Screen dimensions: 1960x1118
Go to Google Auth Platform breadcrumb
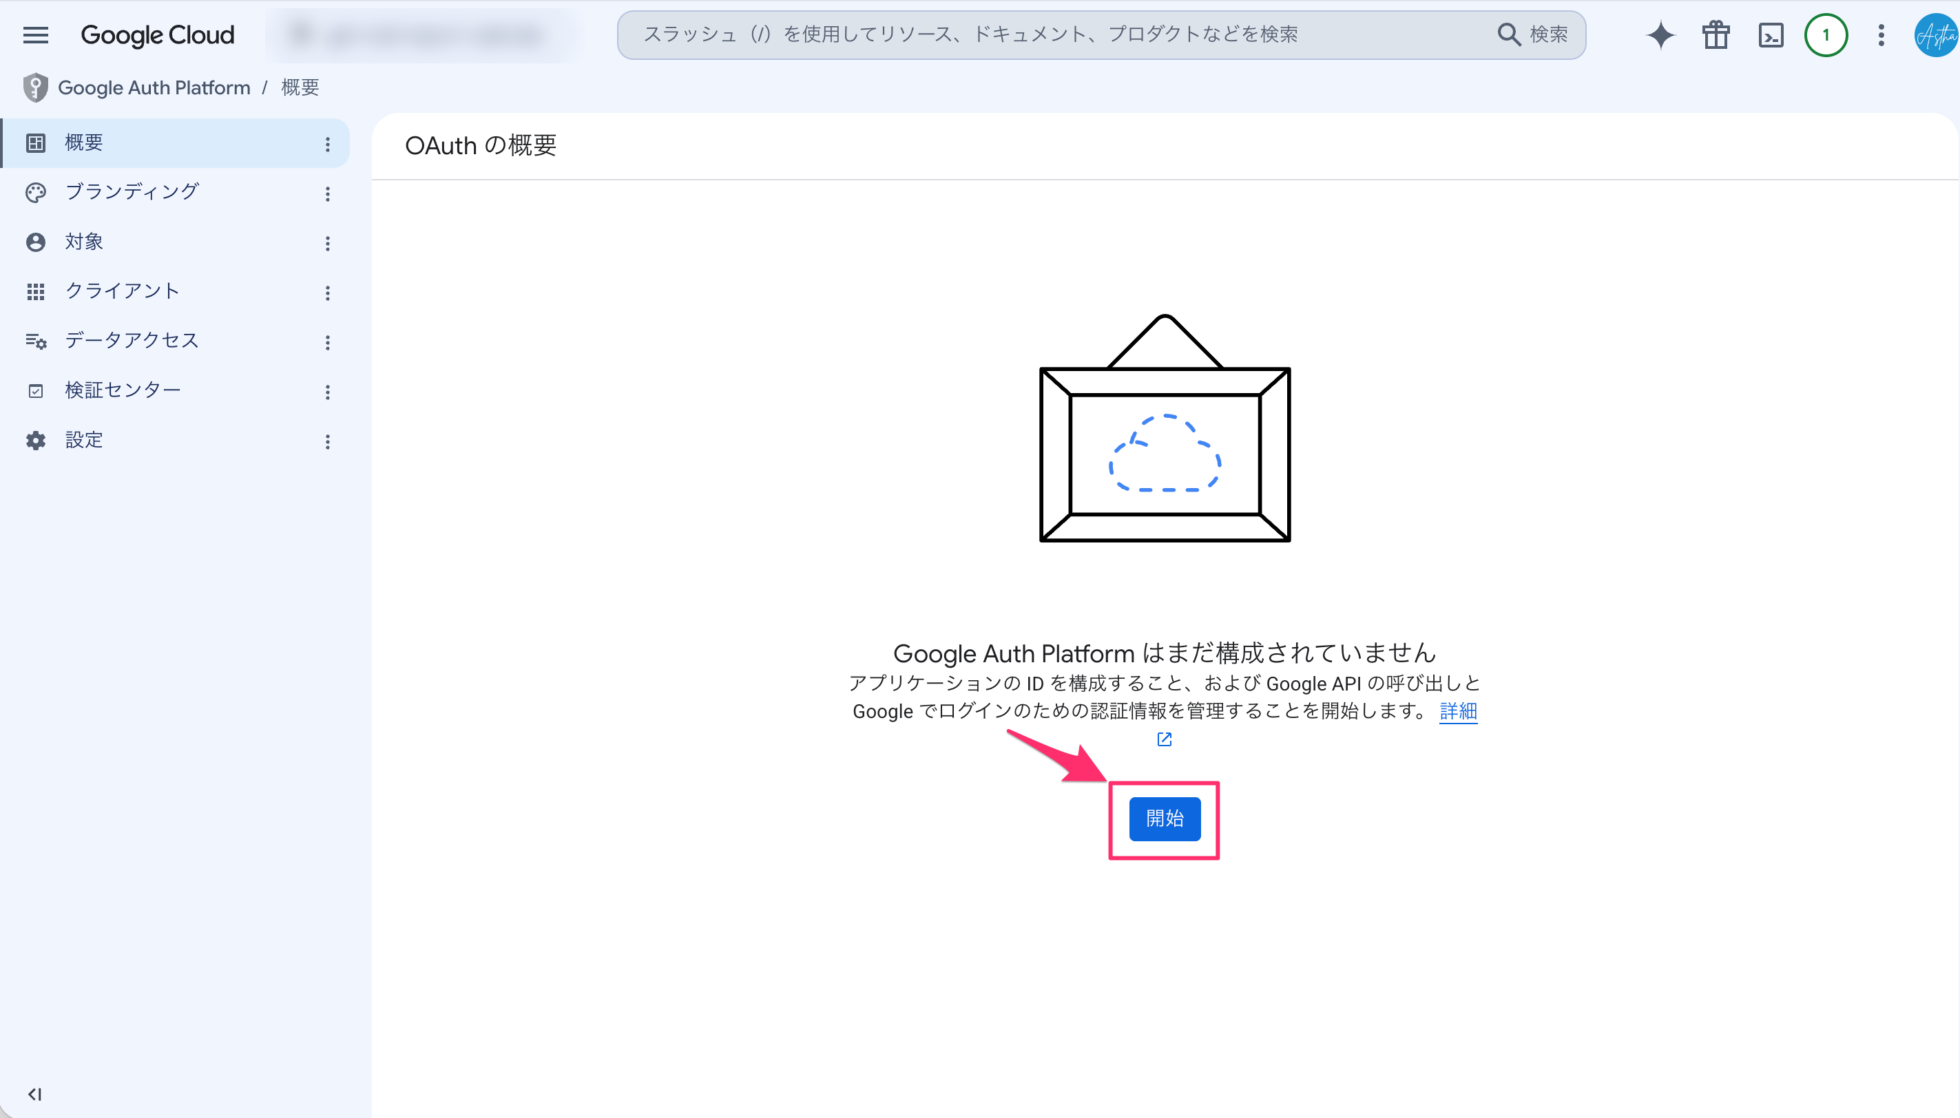click(154, 88)
